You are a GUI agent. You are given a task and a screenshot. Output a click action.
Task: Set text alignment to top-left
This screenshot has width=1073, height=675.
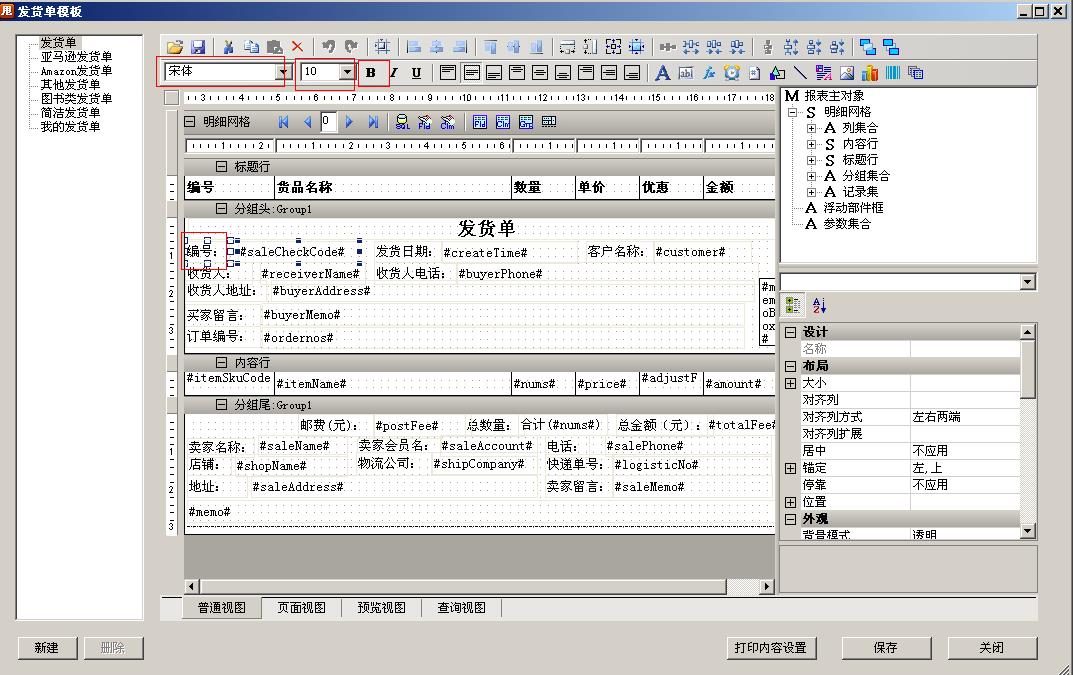coord(448,73)
